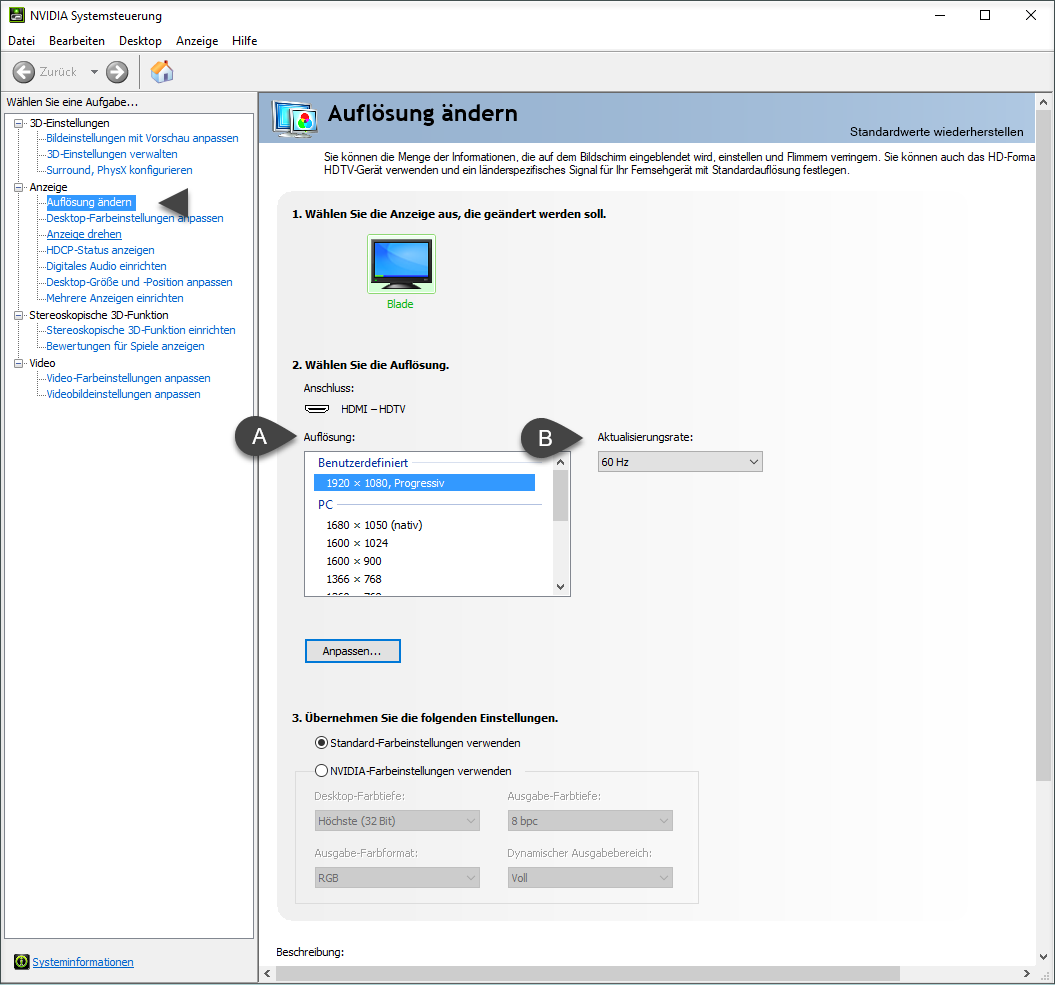1055x985 pixels.
Task: Open Videobildeinstellungen anpassen
Action: tap(123, 394)
